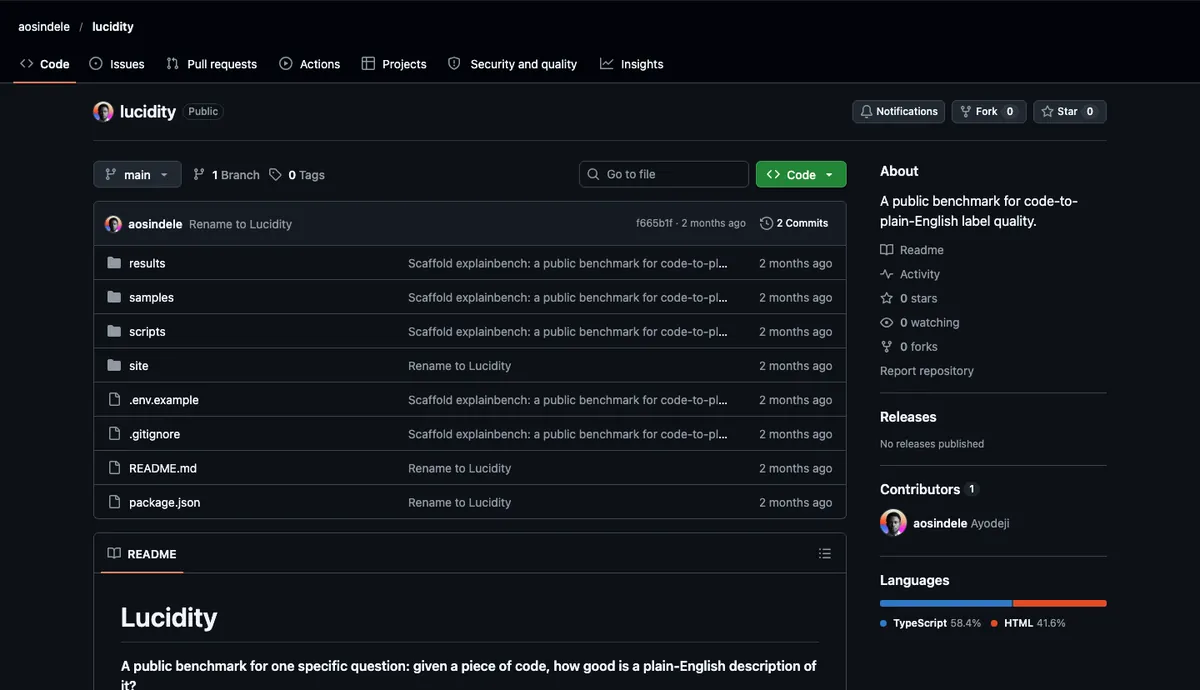
Task: Open the Projects tab
Action: pos(394,64)
